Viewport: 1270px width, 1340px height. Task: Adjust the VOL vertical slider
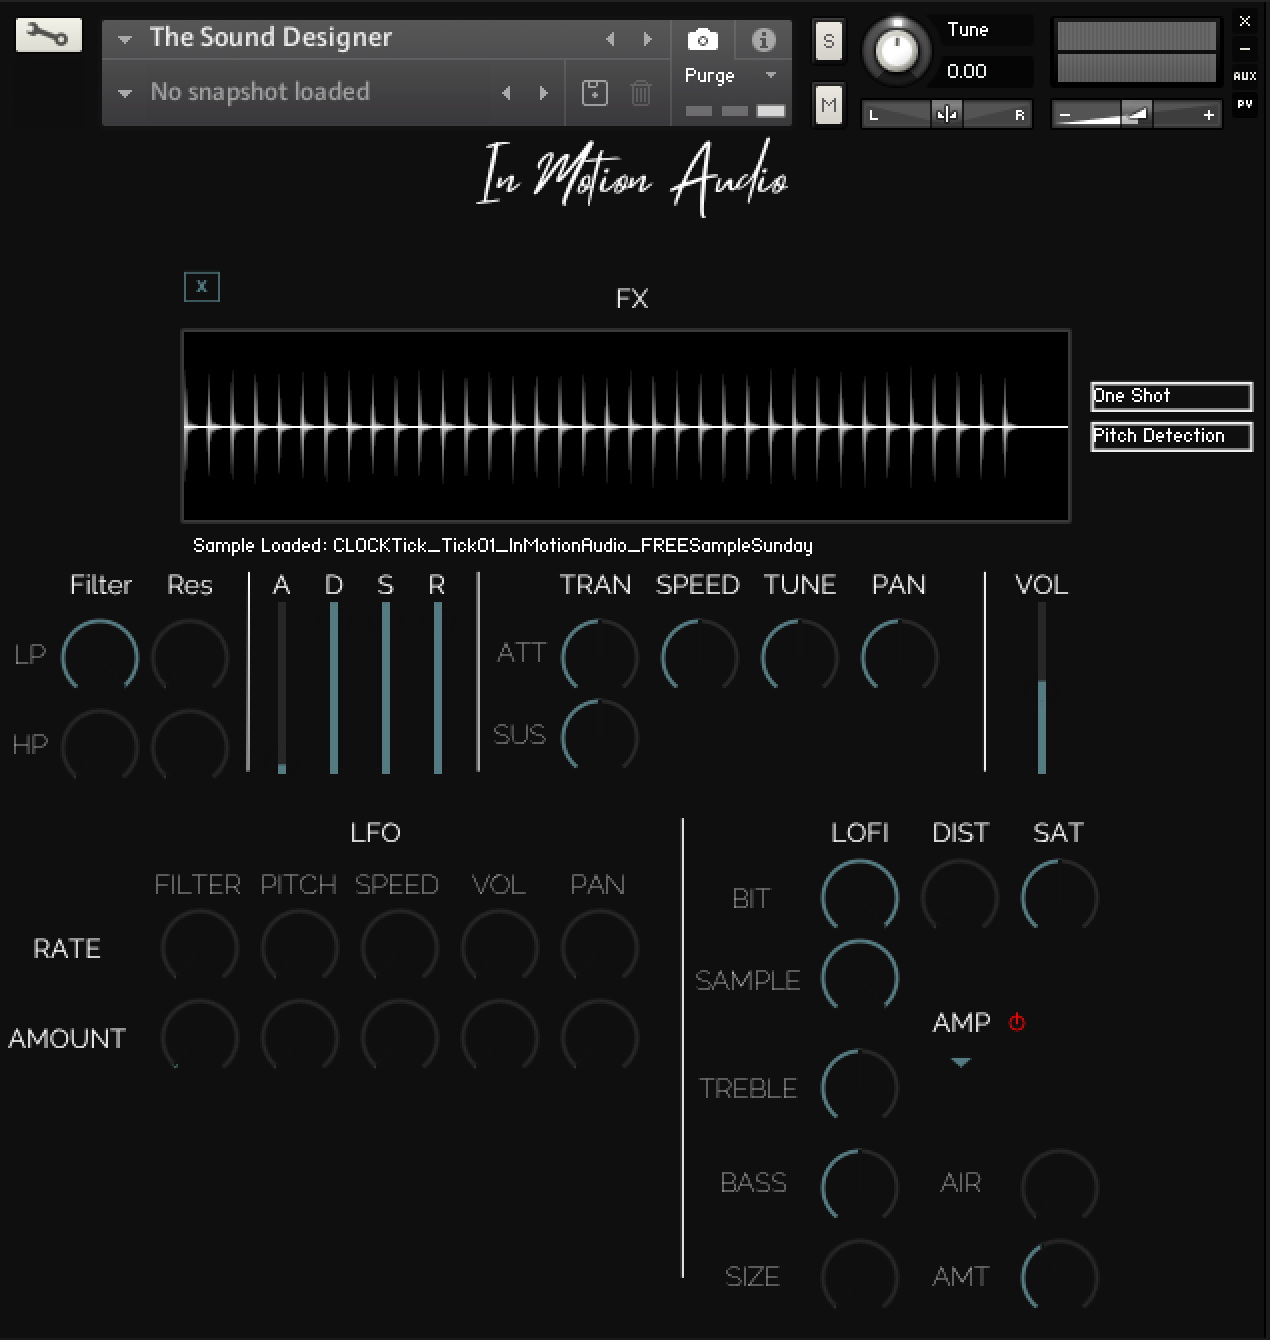coord(1042,688)
